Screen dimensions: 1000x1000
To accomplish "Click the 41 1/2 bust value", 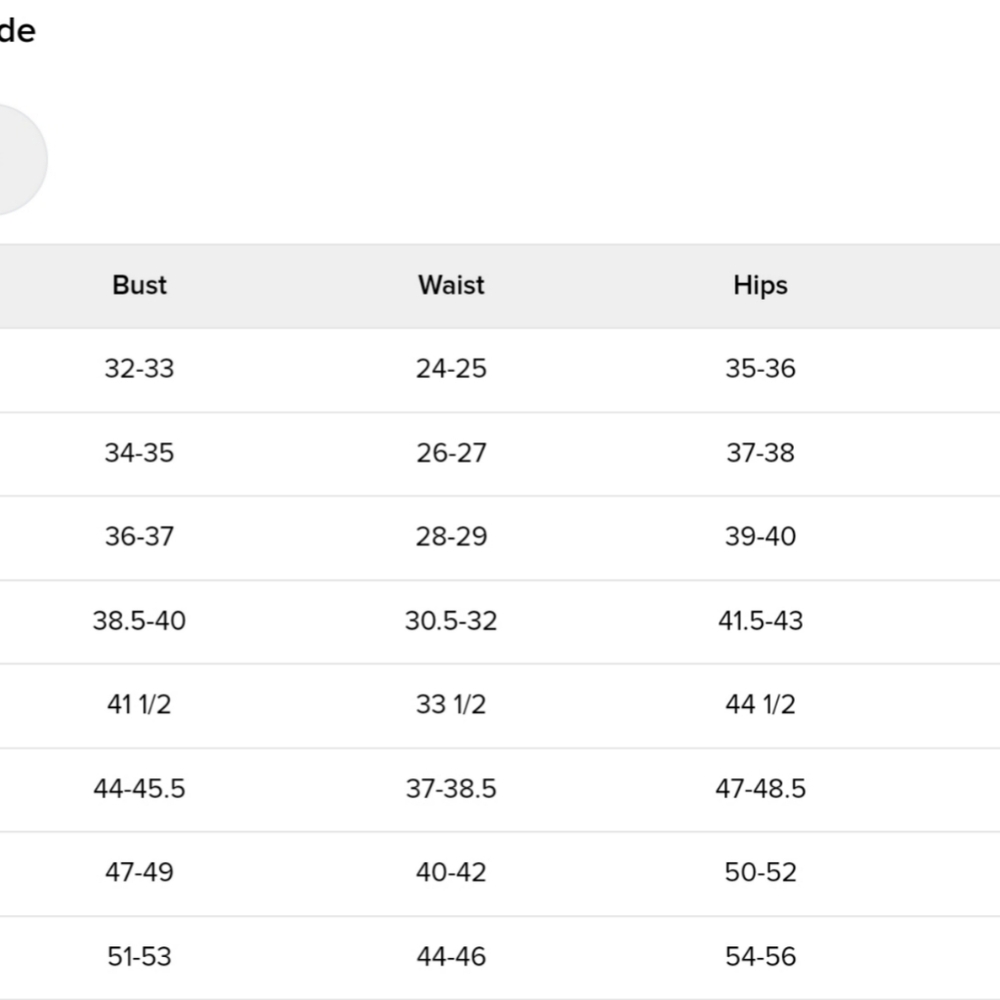I will [x=139, y=705].
